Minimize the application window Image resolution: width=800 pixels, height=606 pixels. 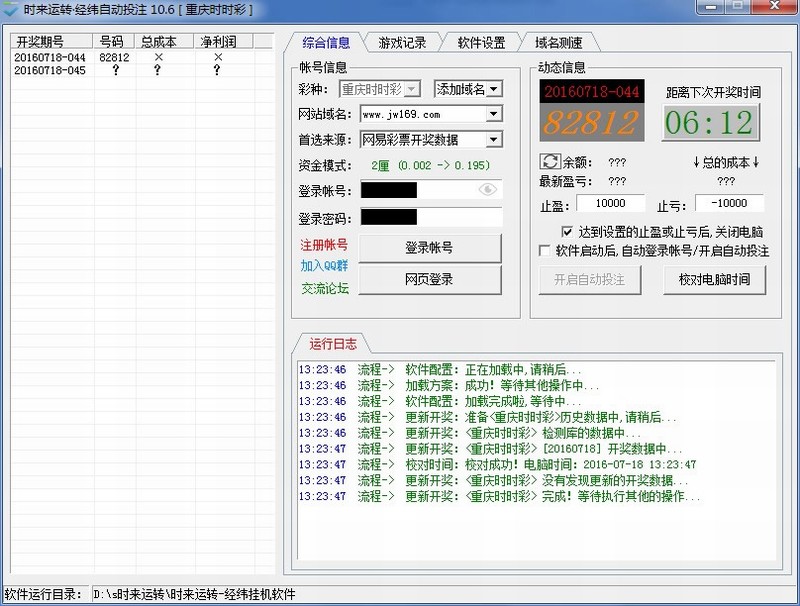(x=711, y=8)
